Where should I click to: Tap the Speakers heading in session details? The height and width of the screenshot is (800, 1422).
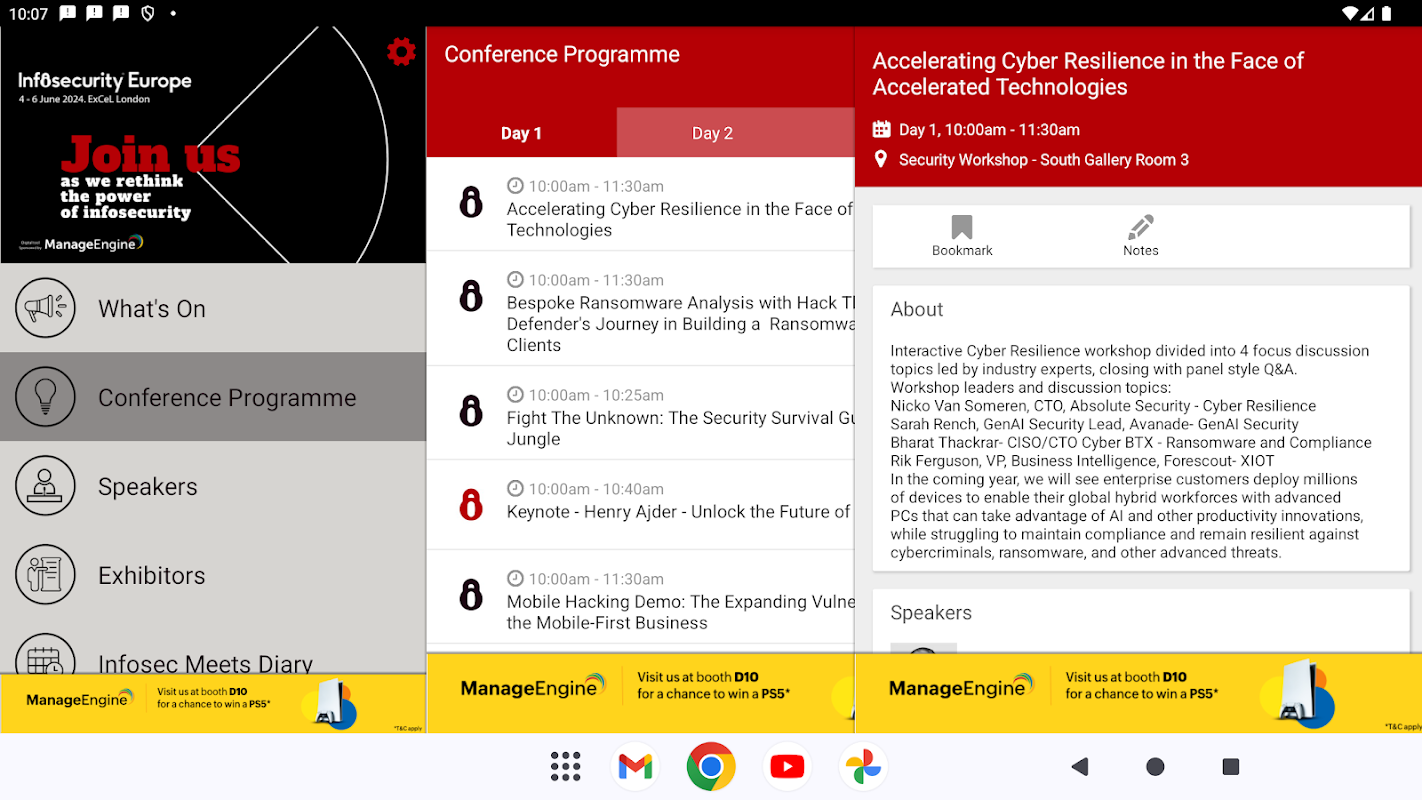point(931,612)
